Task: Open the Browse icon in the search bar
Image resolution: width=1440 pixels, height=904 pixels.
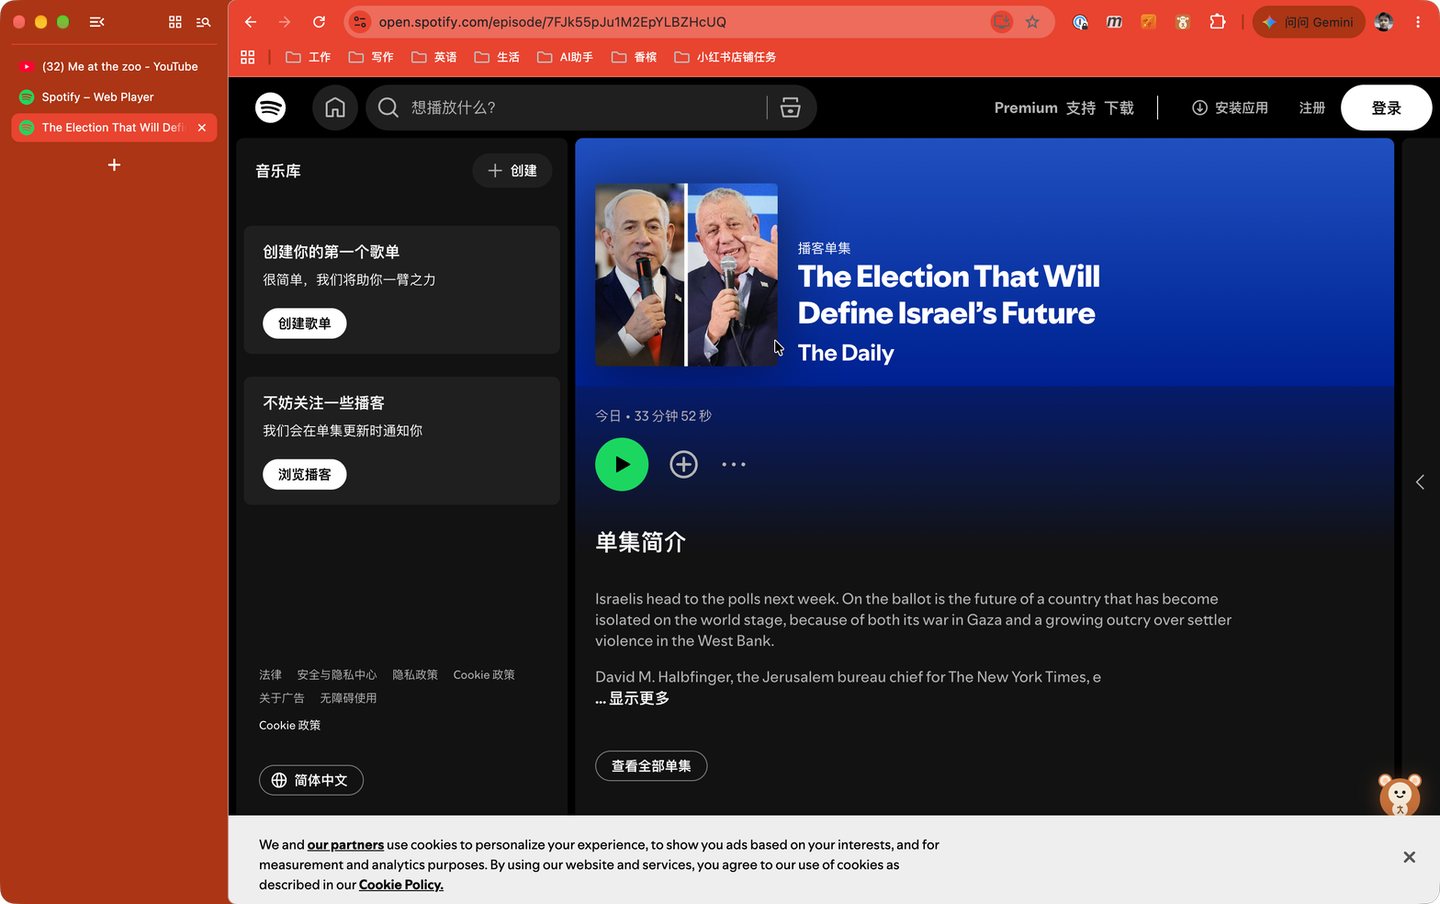Action: coord(790,107)
